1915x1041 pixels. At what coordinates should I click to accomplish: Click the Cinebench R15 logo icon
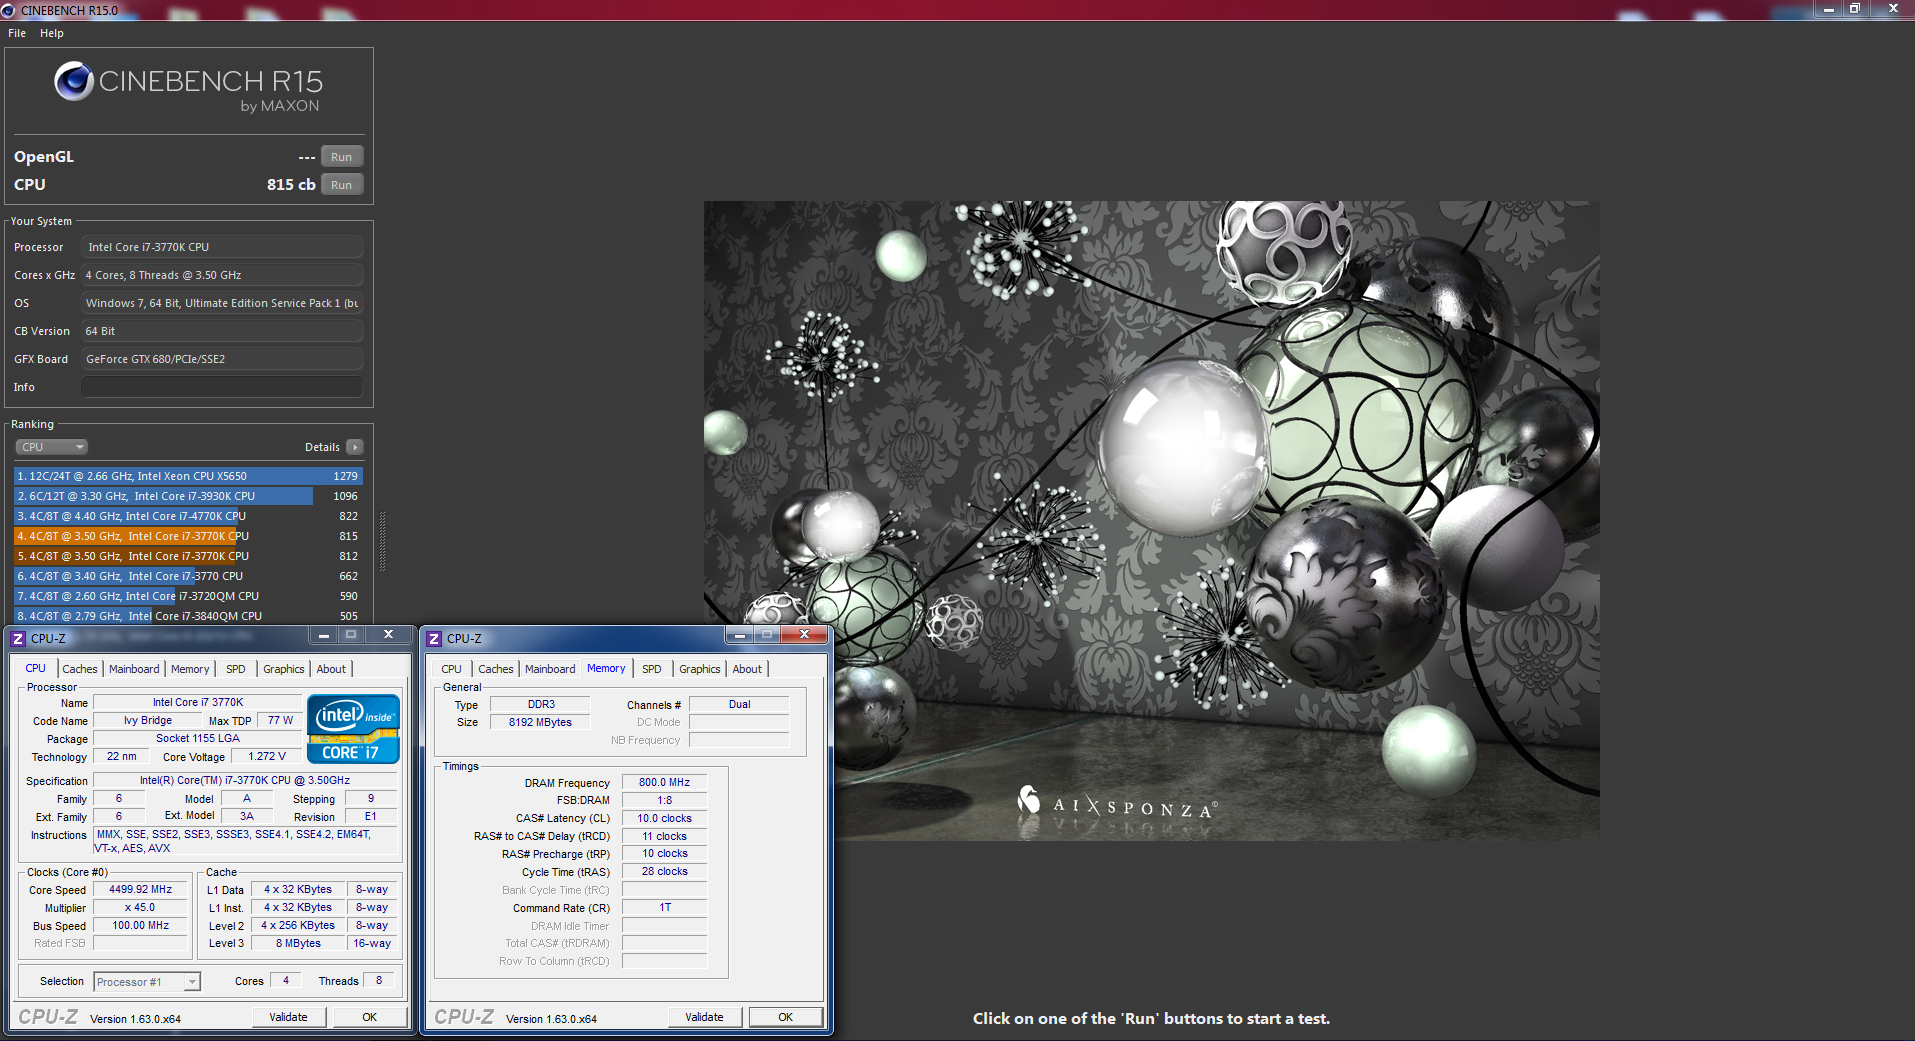[74, 82]
